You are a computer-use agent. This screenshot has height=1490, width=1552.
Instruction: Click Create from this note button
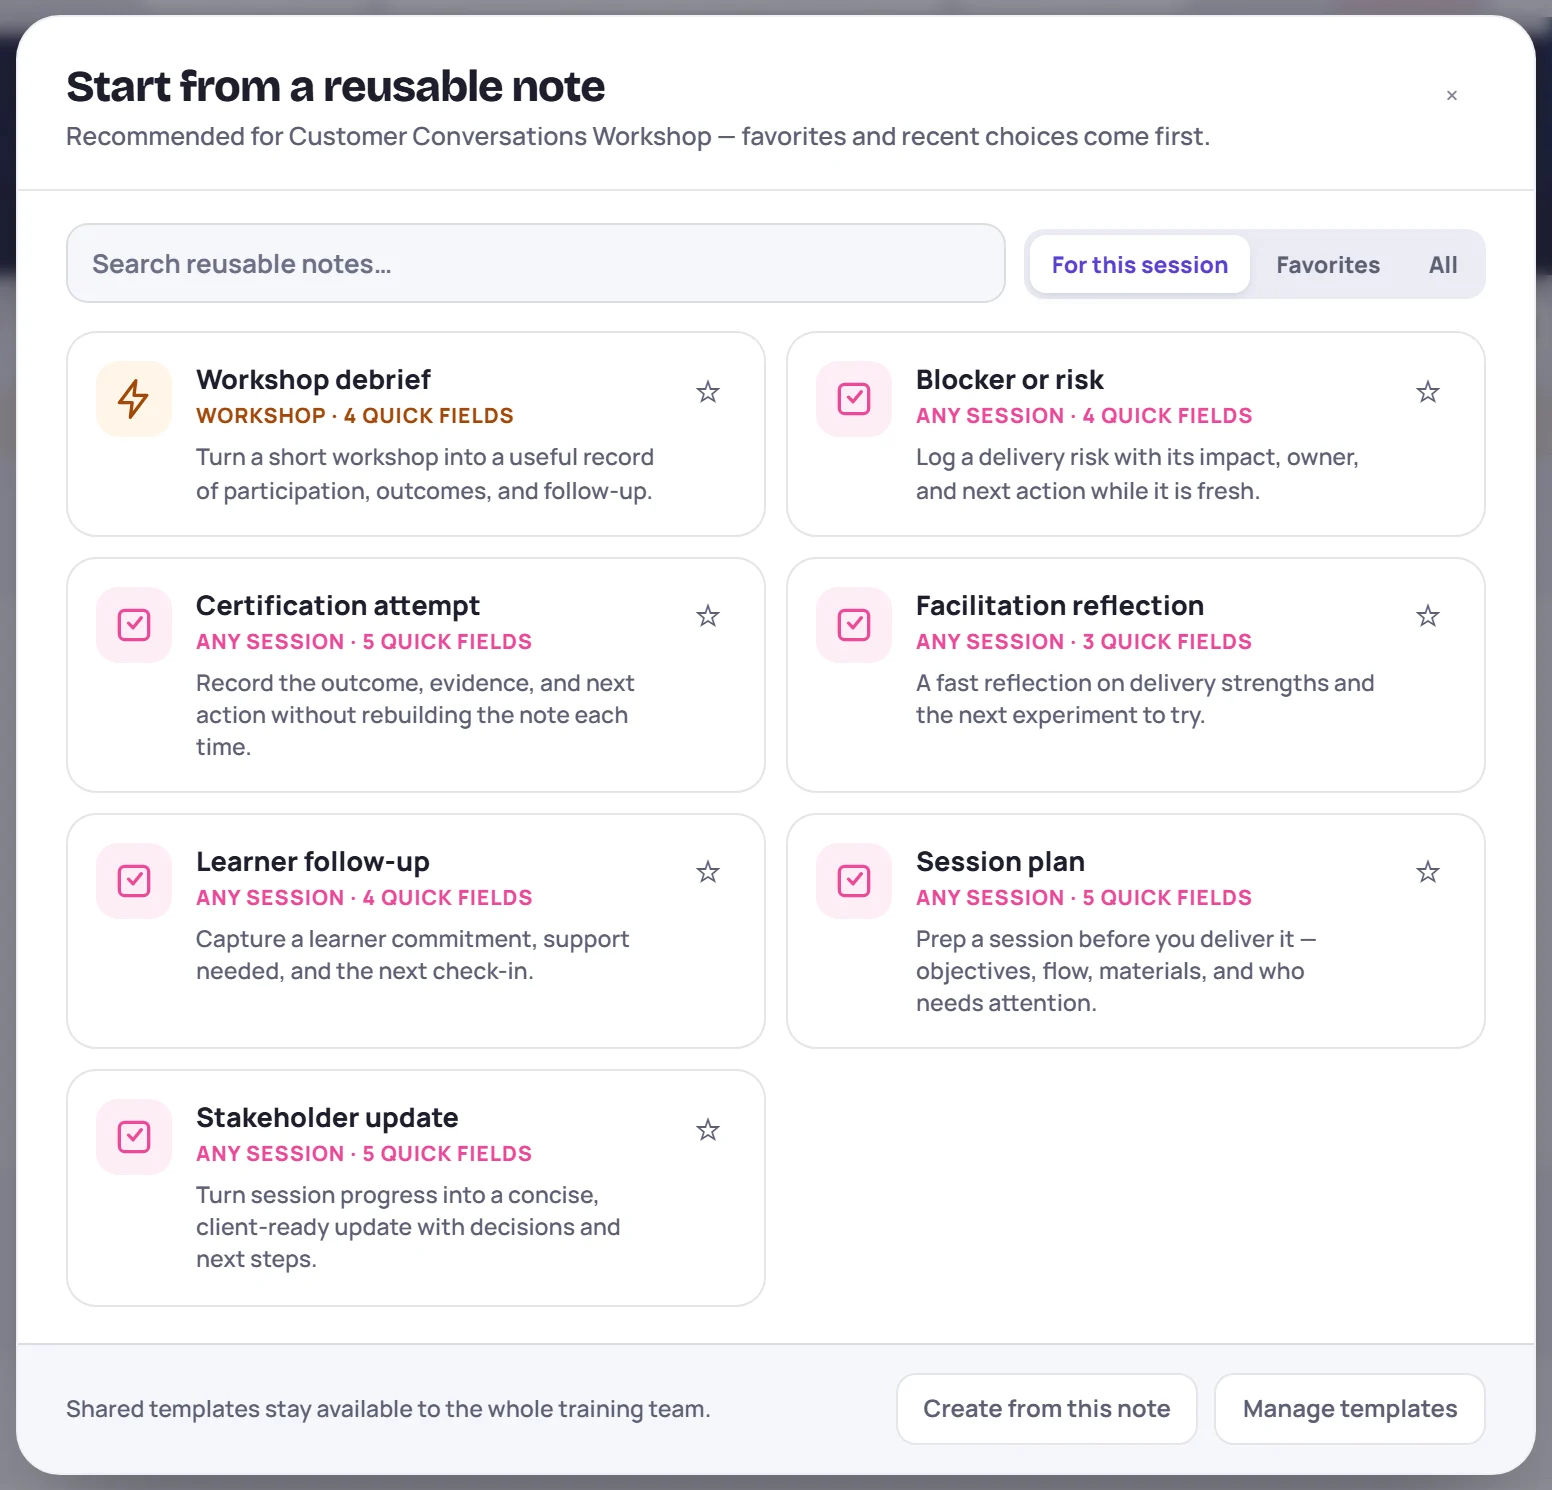pyautogui.click(x=1047, y=1409)
